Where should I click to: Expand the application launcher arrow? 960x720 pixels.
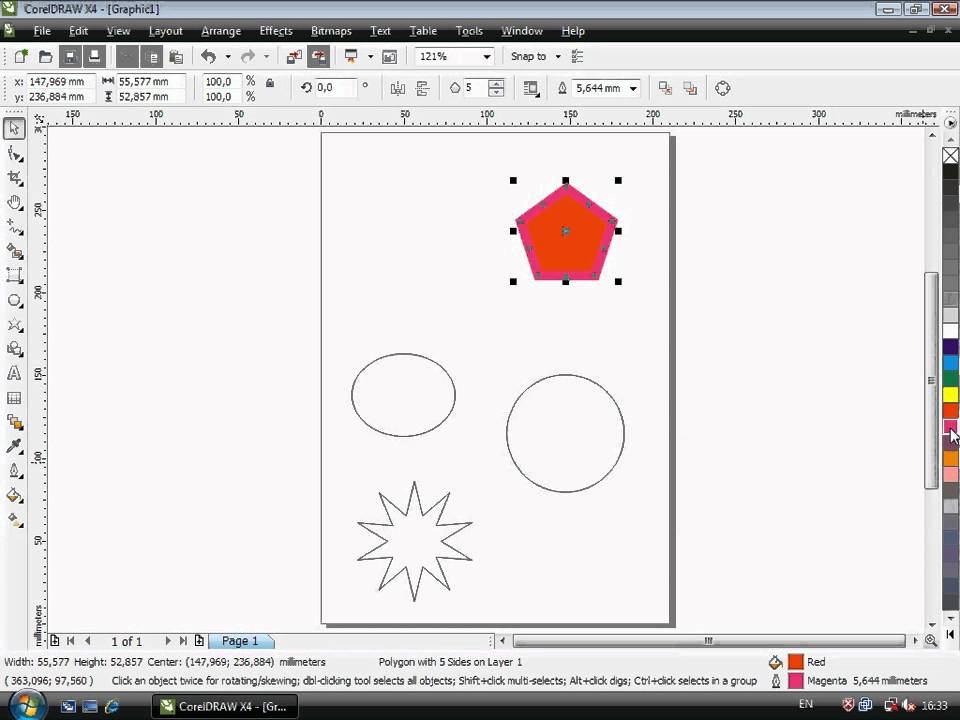coord(370,57)
